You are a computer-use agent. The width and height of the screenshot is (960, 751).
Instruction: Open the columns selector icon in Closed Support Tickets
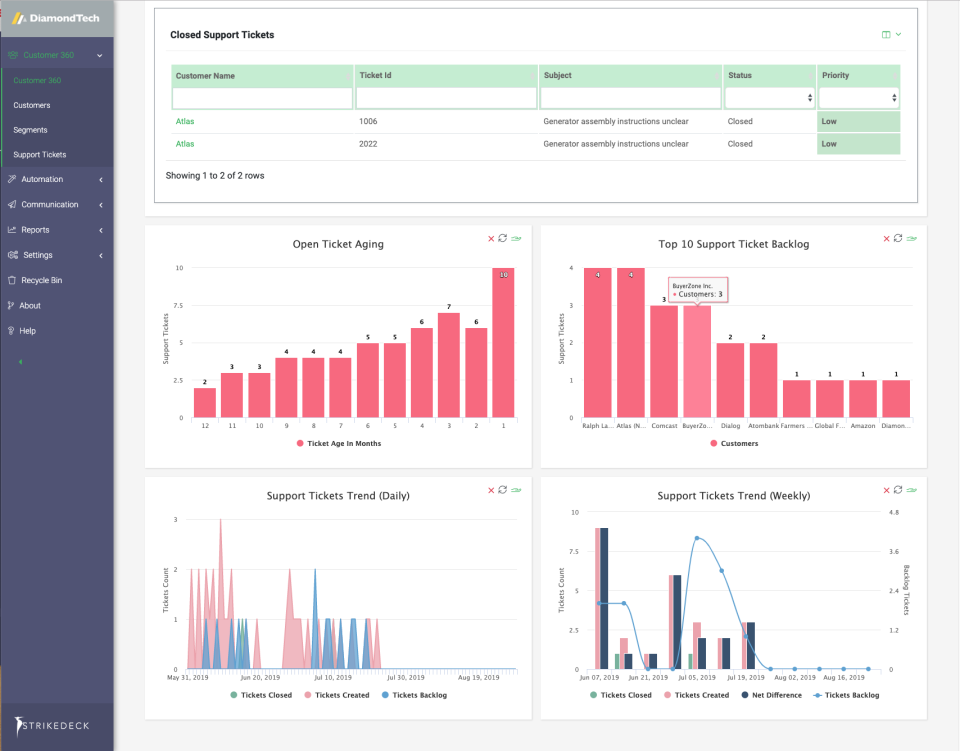[886, 34]
